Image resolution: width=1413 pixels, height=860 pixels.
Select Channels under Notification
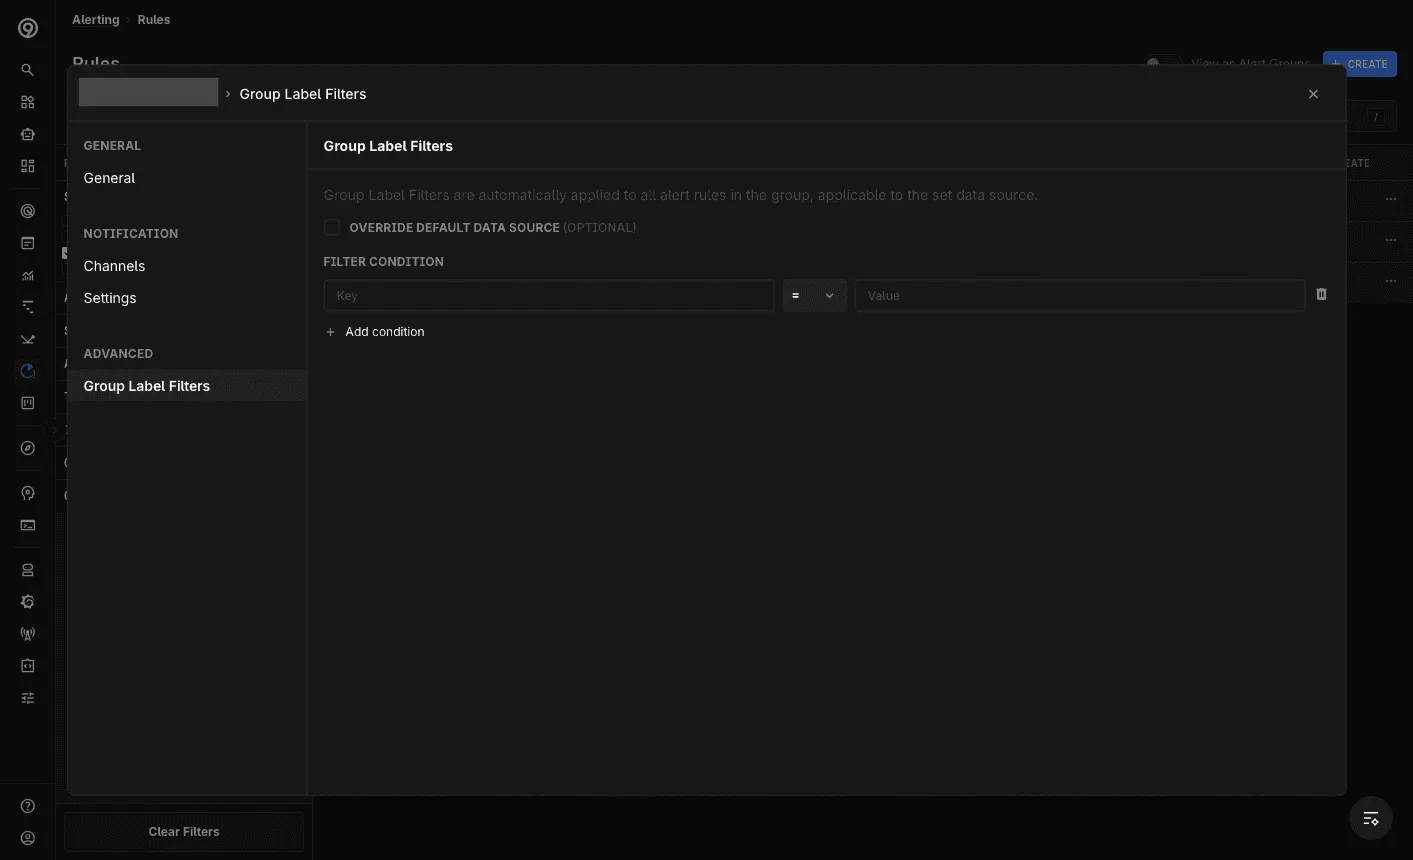pos(114,266)
